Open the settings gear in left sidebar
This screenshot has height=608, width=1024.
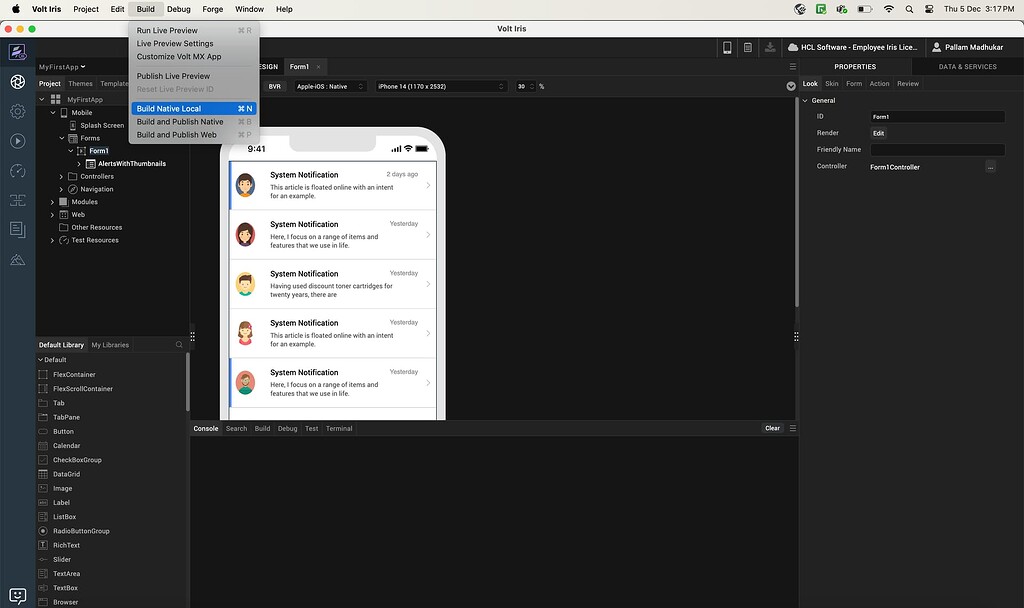coord(18,112)
